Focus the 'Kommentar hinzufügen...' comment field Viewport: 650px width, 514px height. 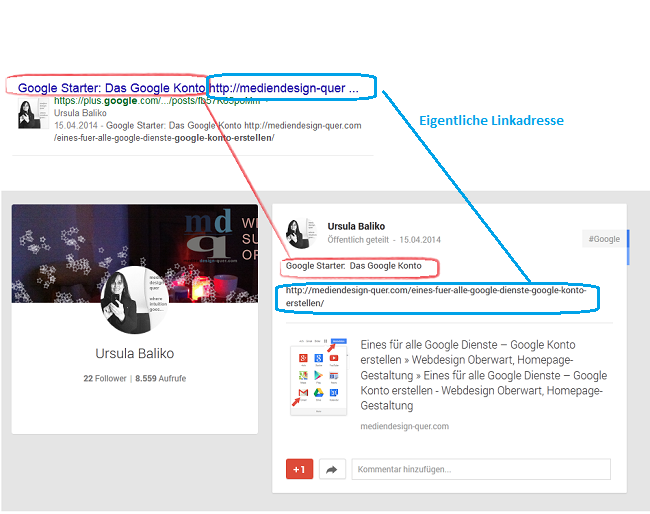pyautogui.click(x=481, y=469)
